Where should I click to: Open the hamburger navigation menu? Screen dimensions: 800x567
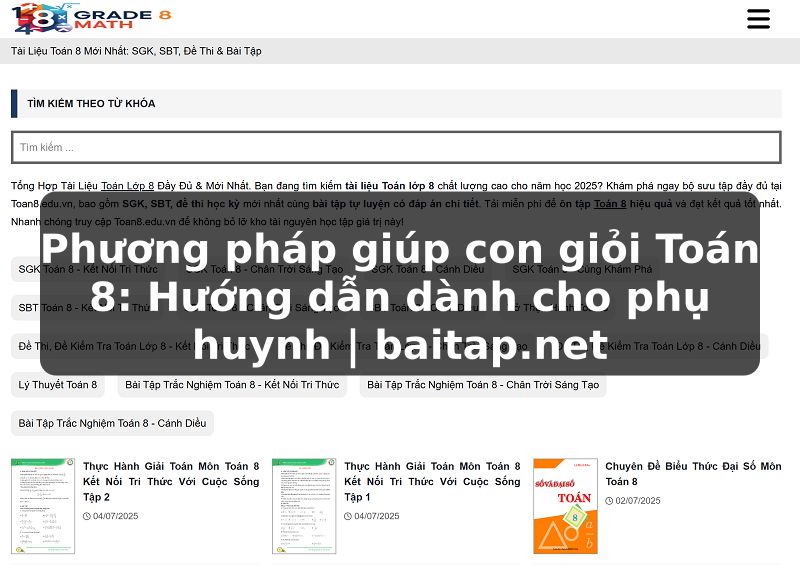pos(758,19)
